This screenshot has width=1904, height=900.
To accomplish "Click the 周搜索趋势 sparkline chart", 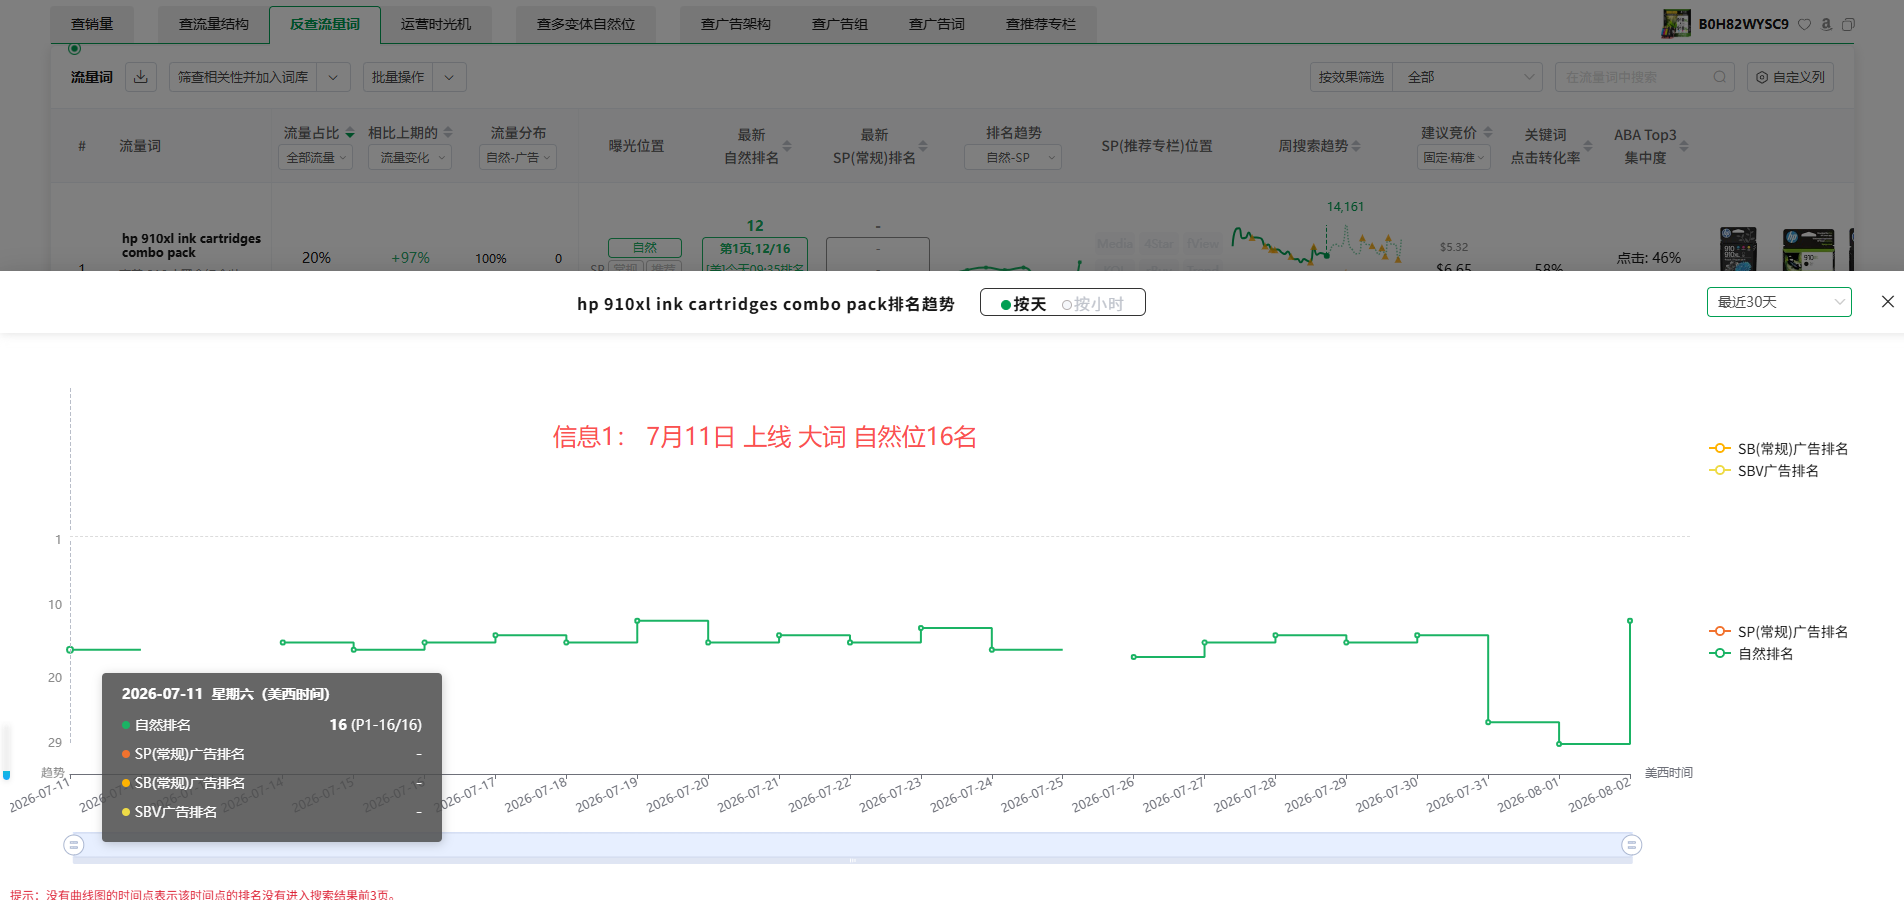I will tap(1317, 244).
